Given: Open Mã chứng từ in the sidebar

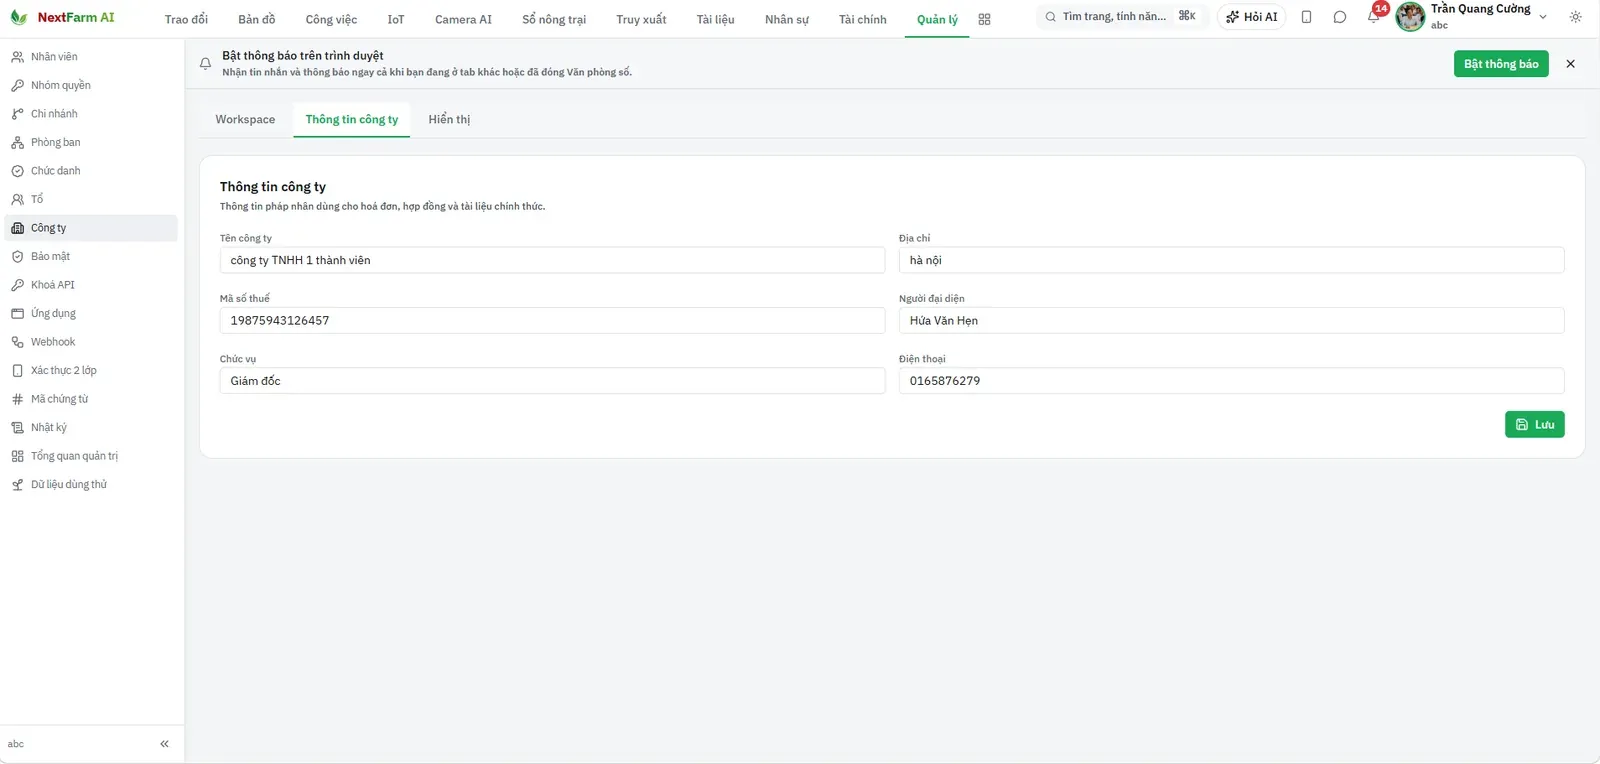Looking at the screenshot, I should click(91, 399).
